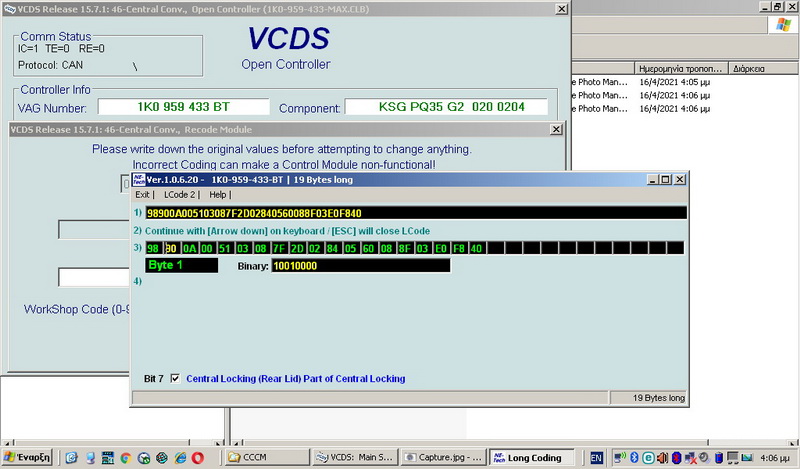Click Component field KSG PQ35 G2
The width and height of the screenshot is (800, 469).
point(446,107)
